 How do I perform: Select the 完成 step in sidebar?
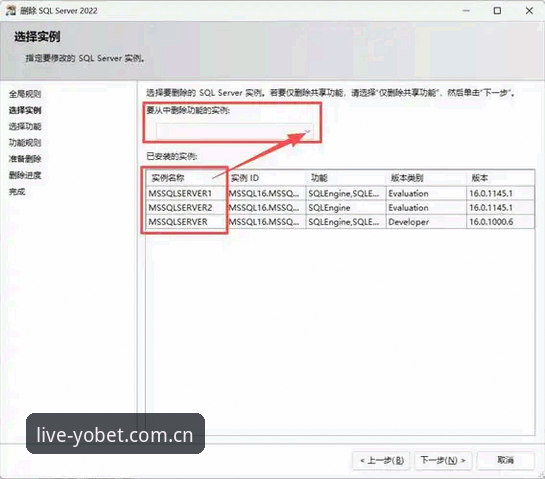17,191
